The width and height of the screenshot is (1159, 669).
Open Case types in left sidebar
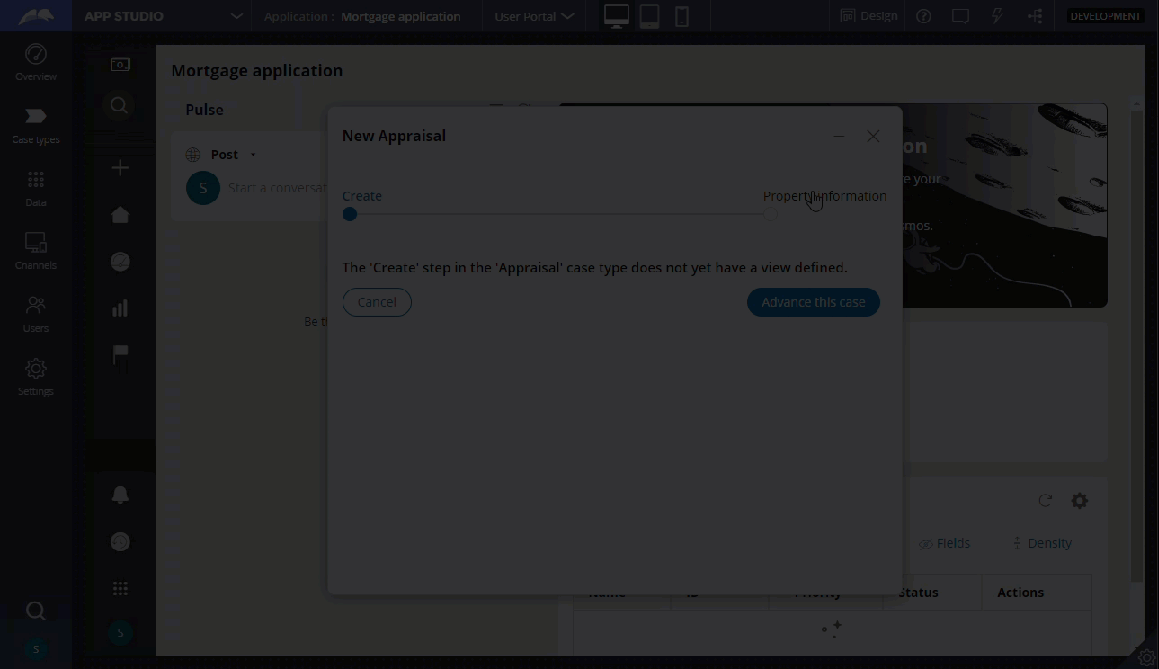[x=35, y=125]
